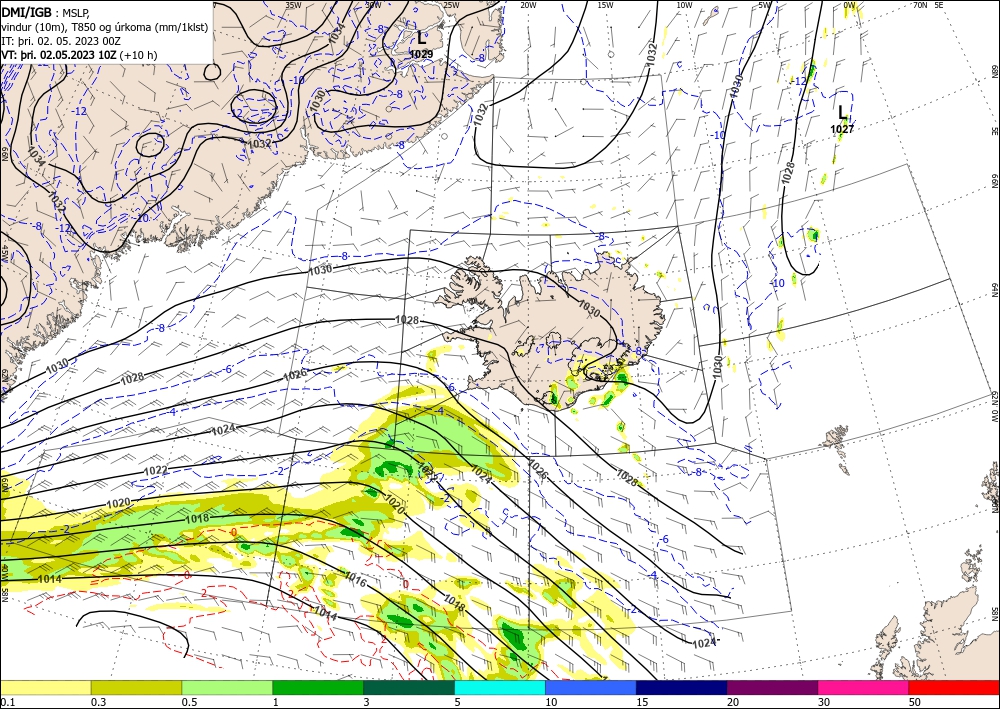
Task: Click the '70N' latitude label
Action: click(920, 5)
